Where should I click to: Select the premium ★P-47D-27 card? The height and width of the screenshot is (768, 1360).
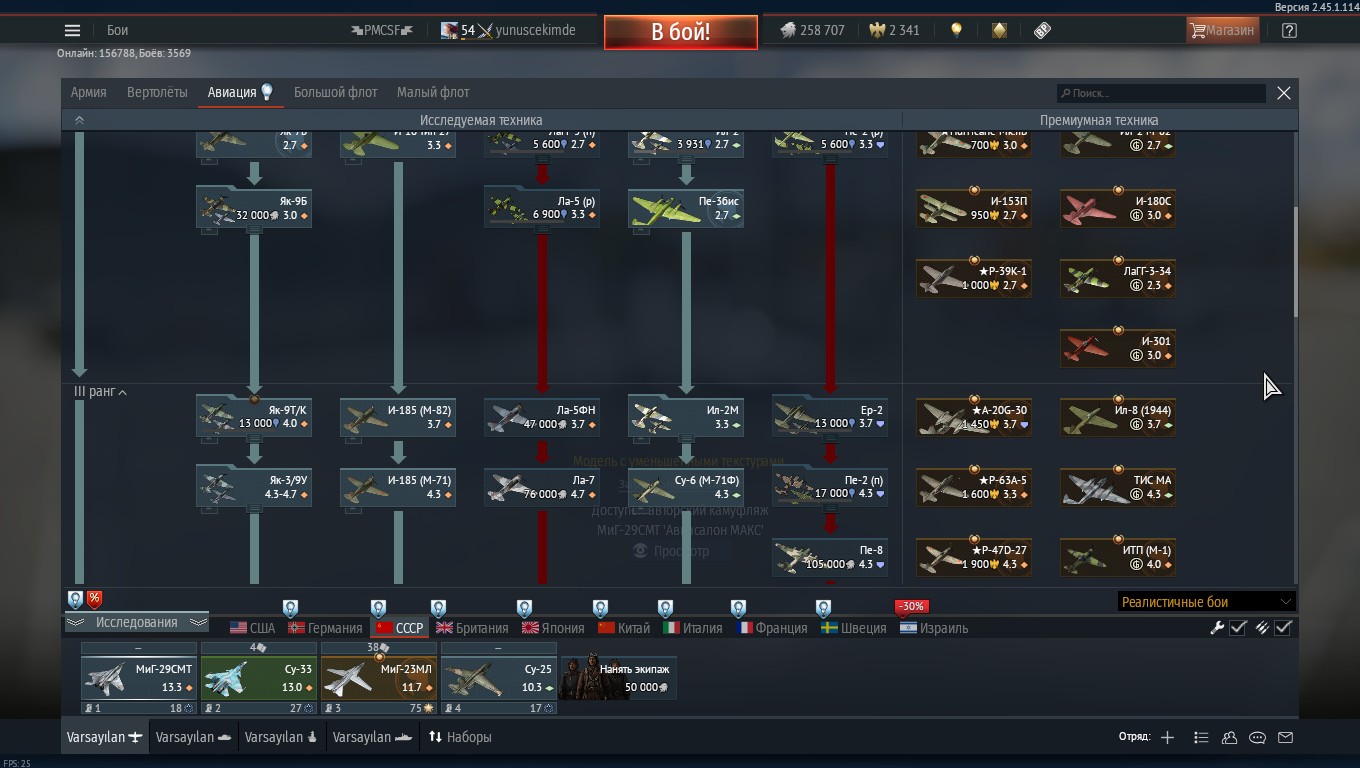pyautogui.click(x=974, y=557)
